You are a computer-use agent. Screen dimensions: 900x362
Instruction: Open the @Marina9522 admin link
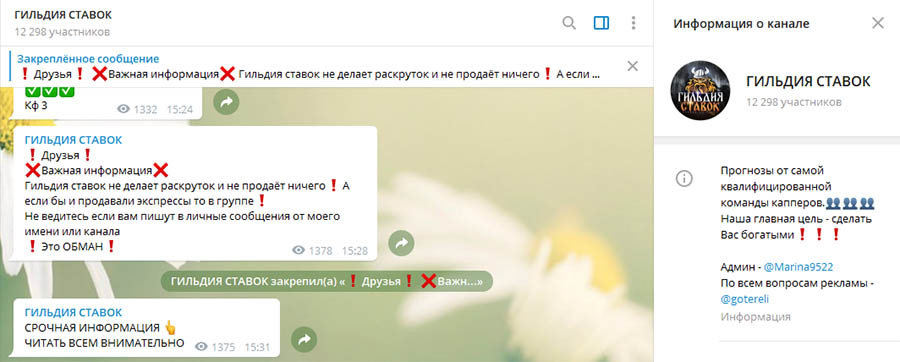[x=798, y=267]
